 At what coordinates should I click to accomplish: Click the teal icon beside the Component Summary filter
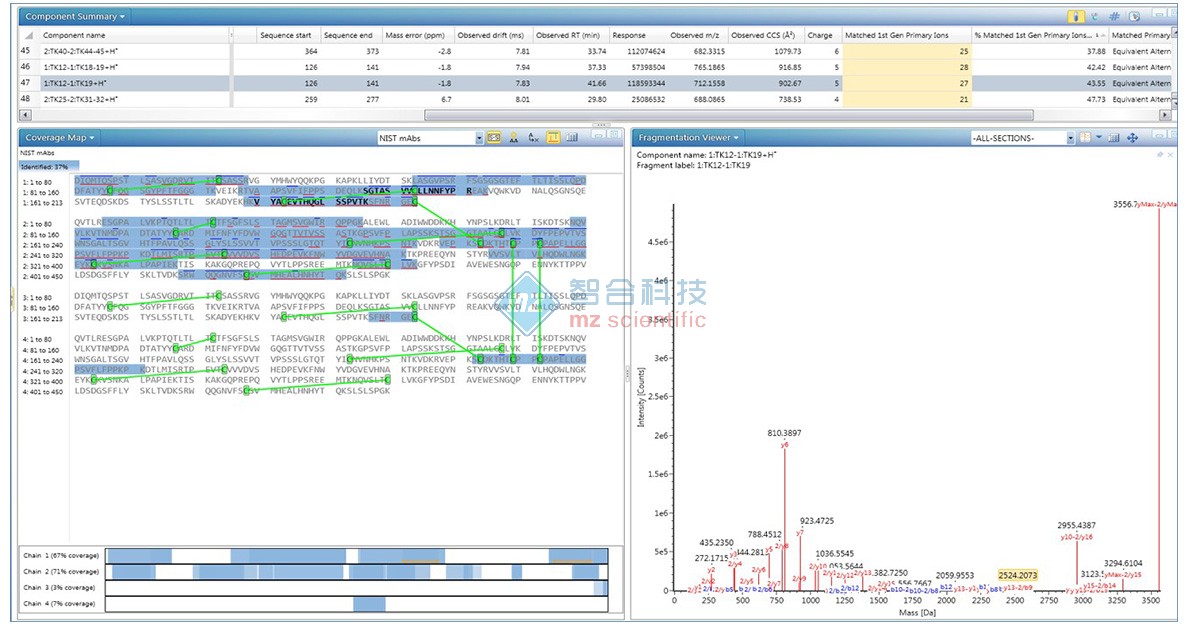pyautogui.click(x=1095, y=17)
